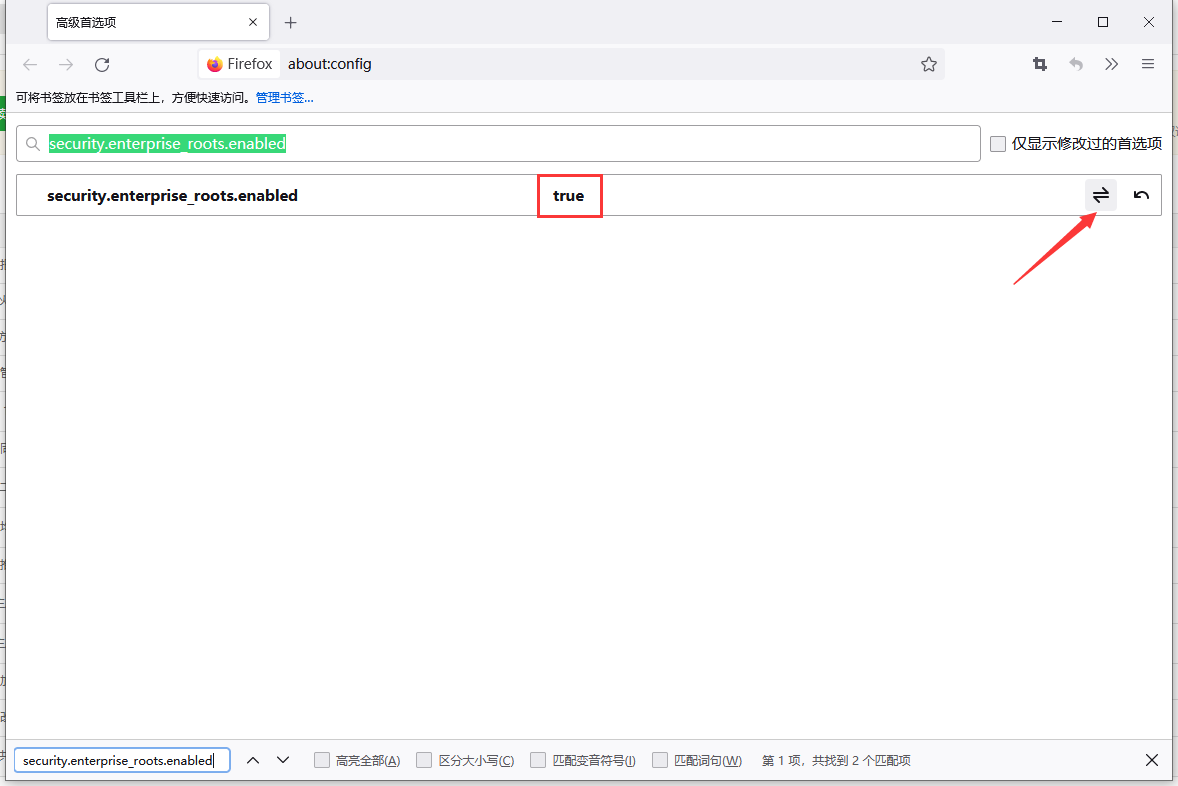Click inside the find bar text field
Image resolution: width=1178 pixels, height=786 pixels.
tap(120, 760)
